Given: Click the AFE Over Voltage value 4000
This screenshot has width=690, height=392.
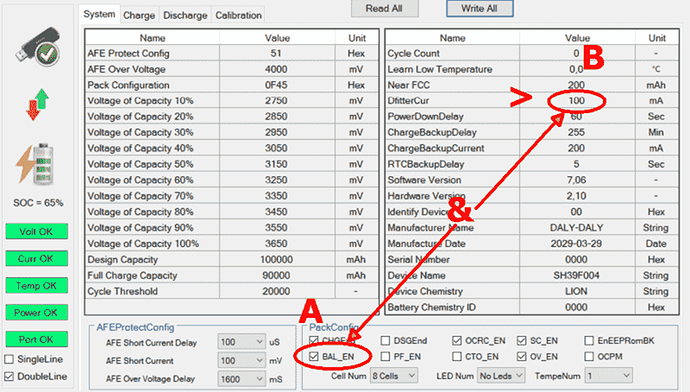Looking at the screenshot, I should 277,69.
